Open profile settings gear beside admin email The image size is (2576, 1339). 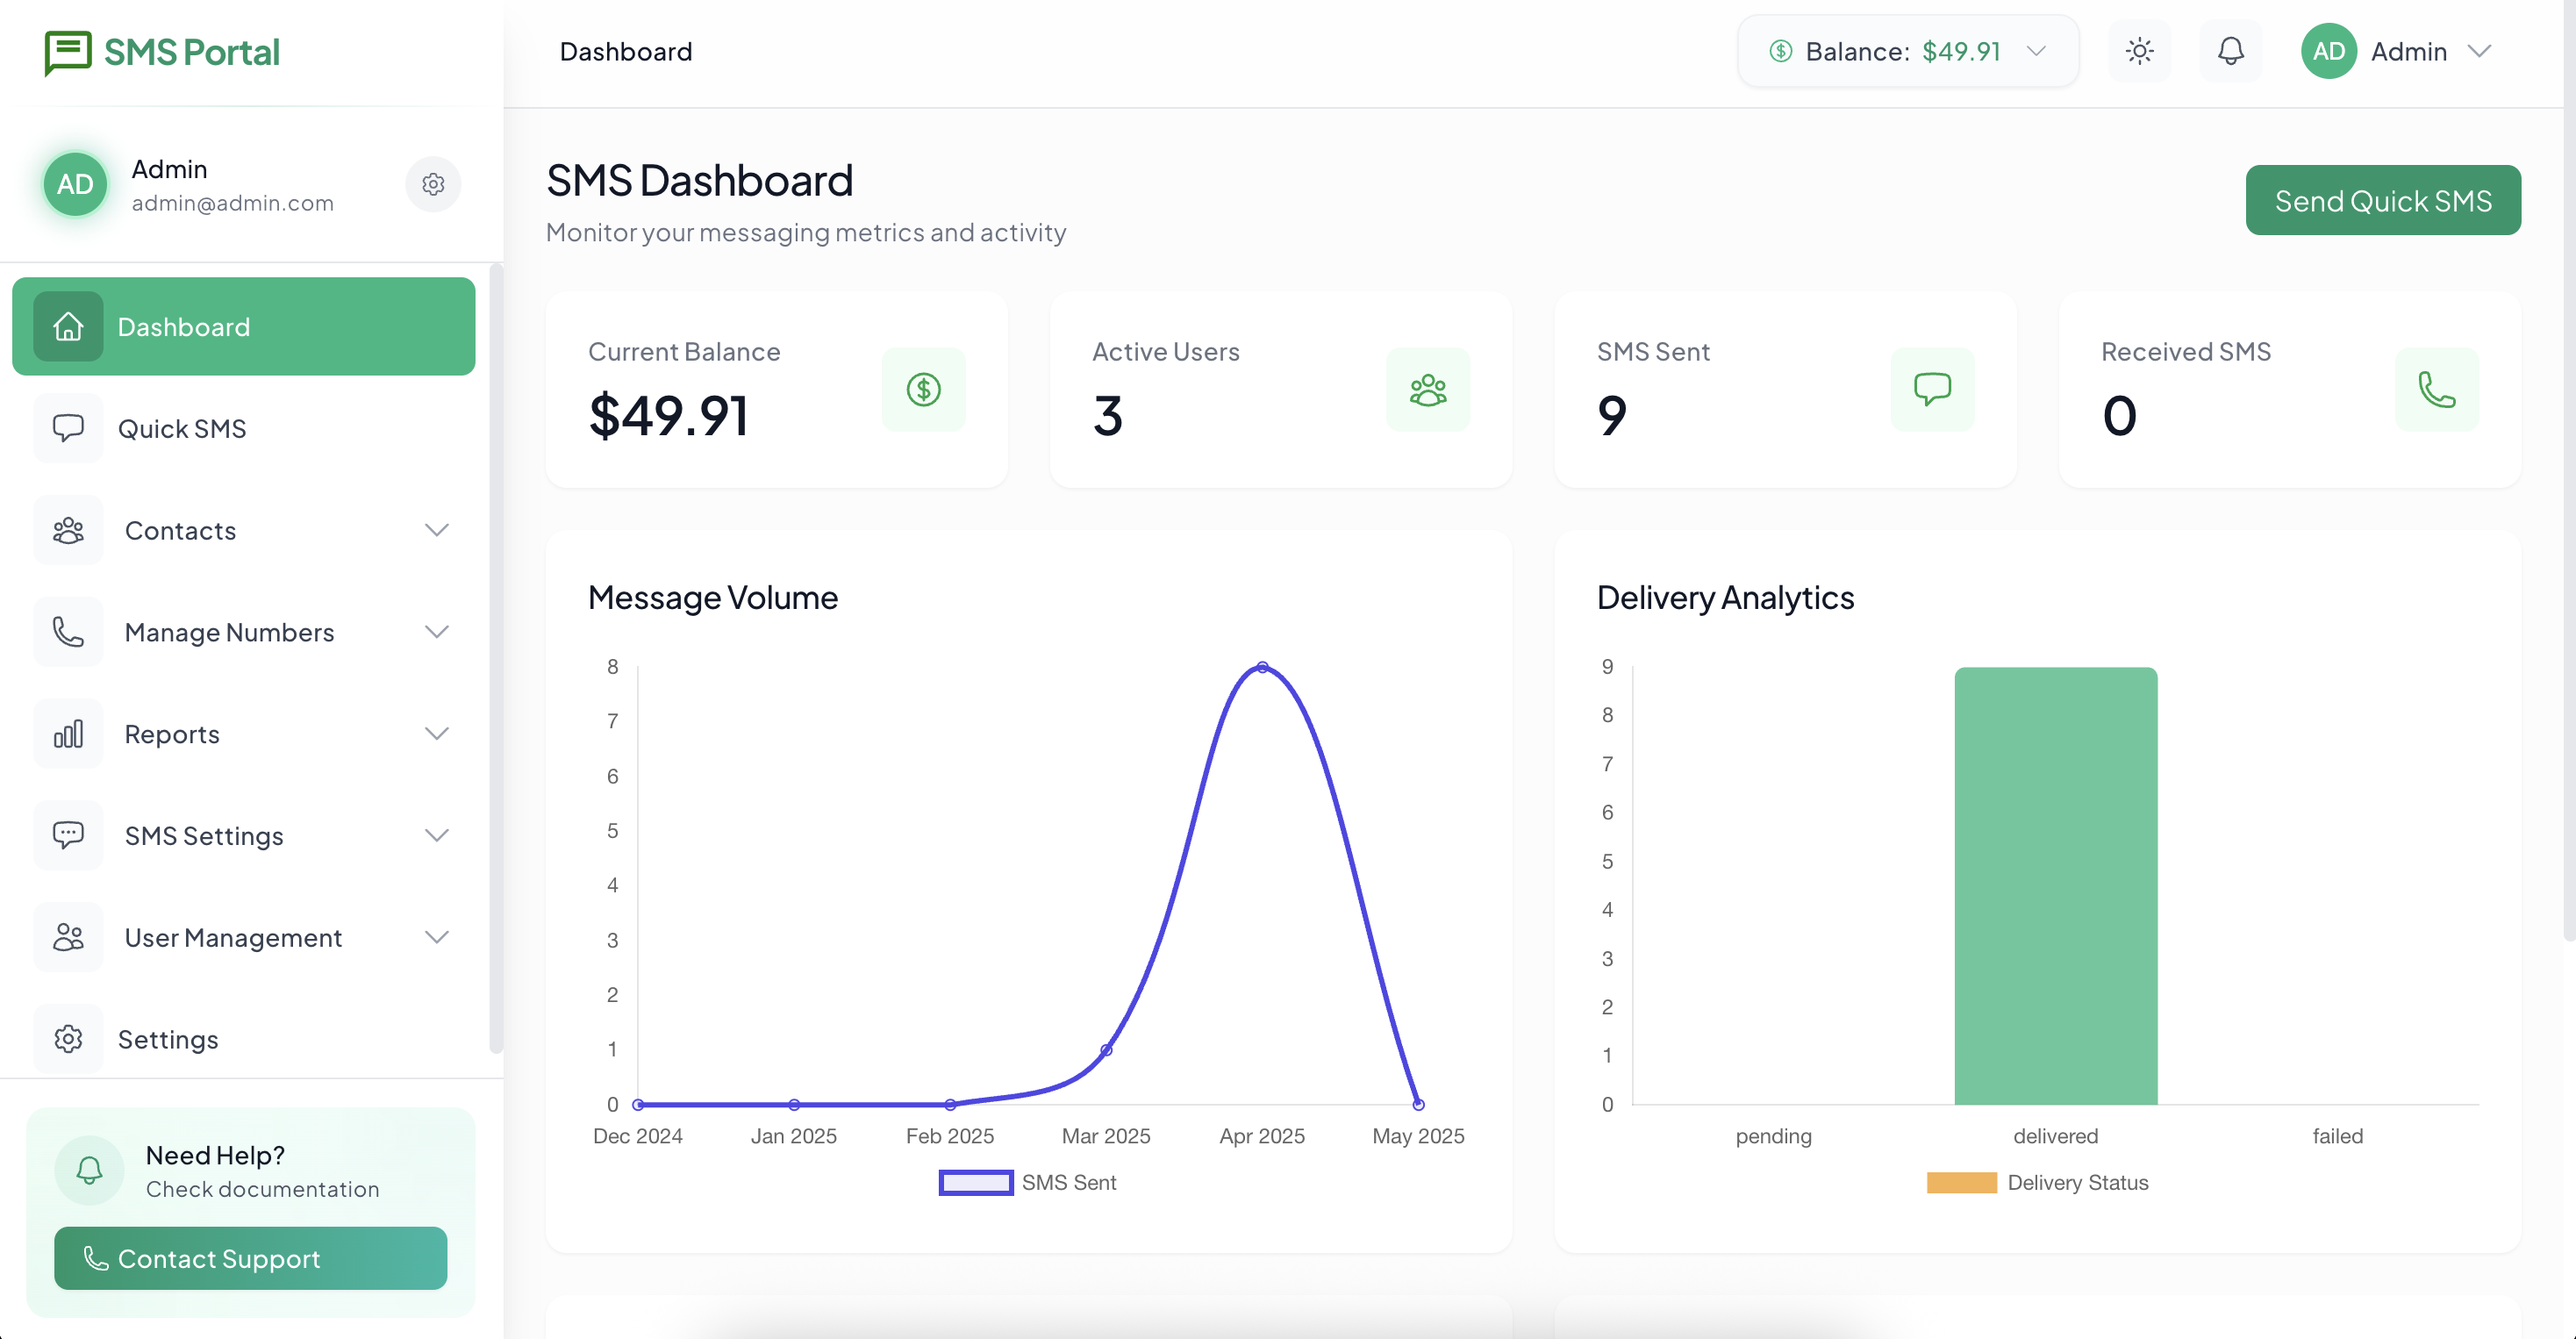[433, 184]
